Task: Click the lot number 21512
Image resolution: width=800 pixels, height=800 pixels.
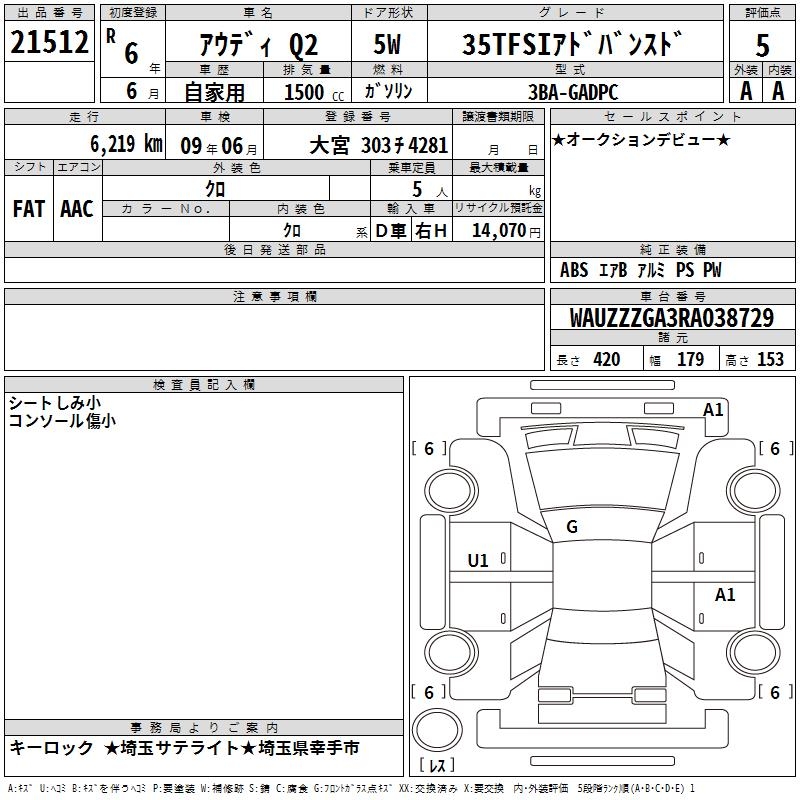Action: 49,42
